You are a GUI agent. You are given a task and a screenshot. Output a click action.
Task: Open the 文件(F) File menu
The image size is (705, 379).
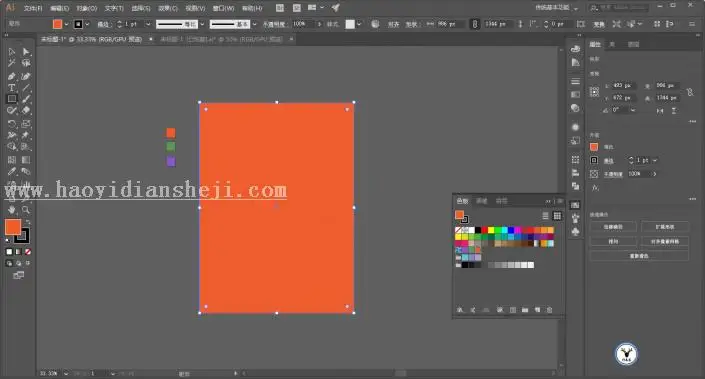(x=33, y=8)
